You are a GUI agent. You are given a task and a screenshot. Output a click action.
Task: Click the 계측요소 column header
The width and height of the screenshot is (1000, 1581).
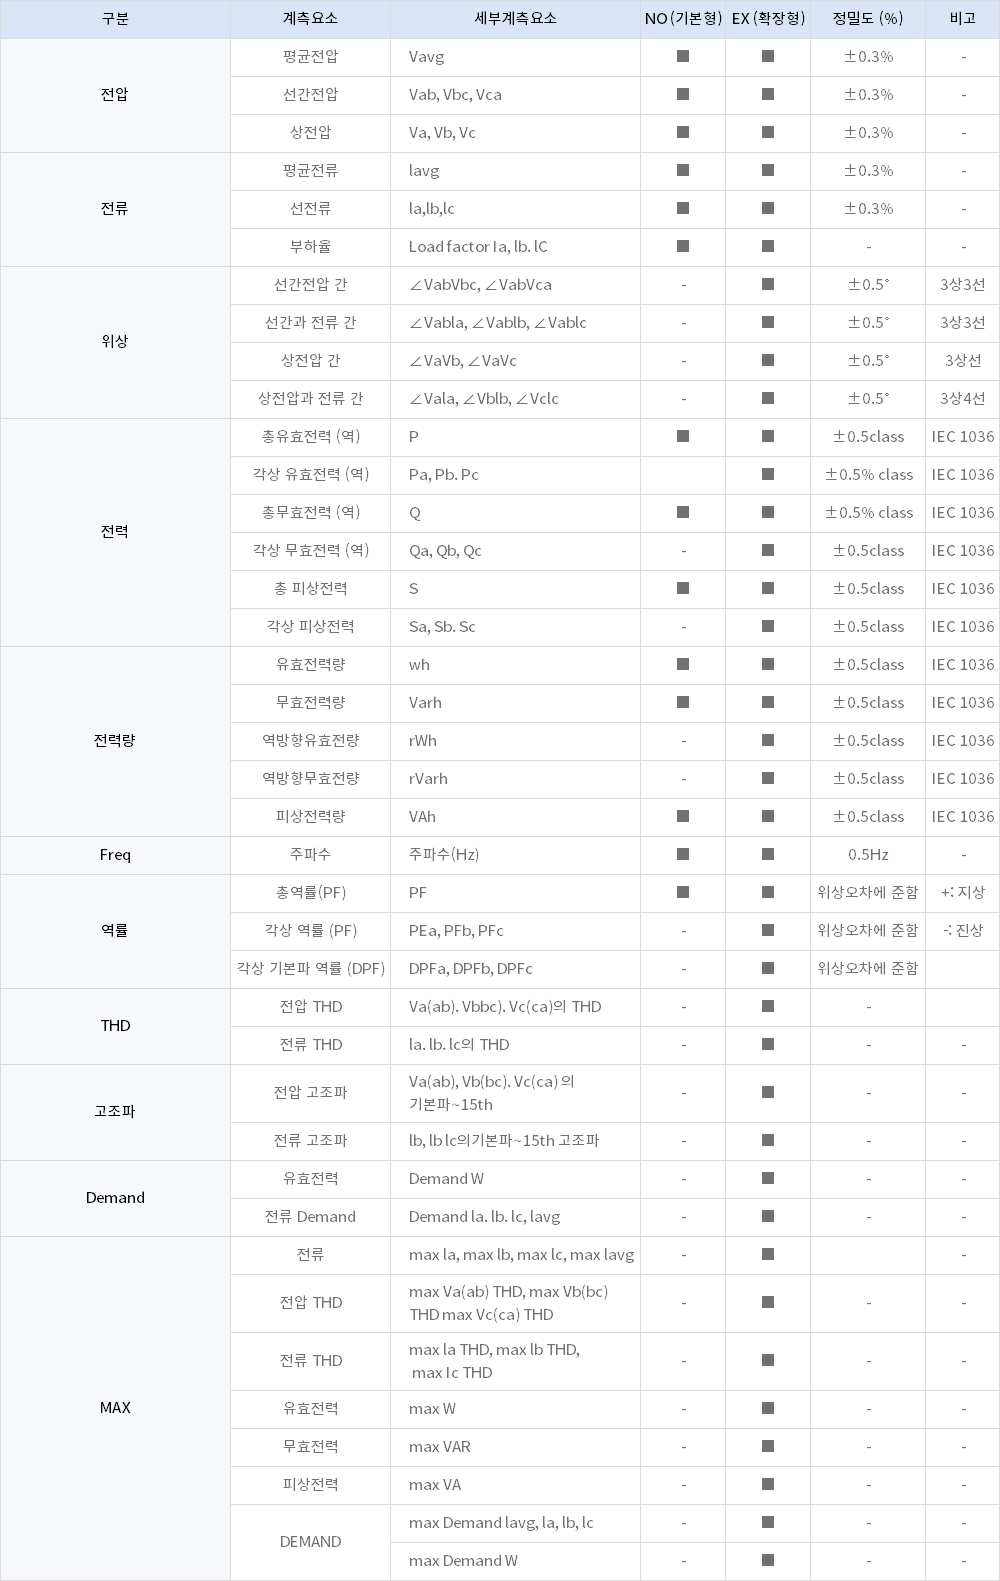click(310, 19)
